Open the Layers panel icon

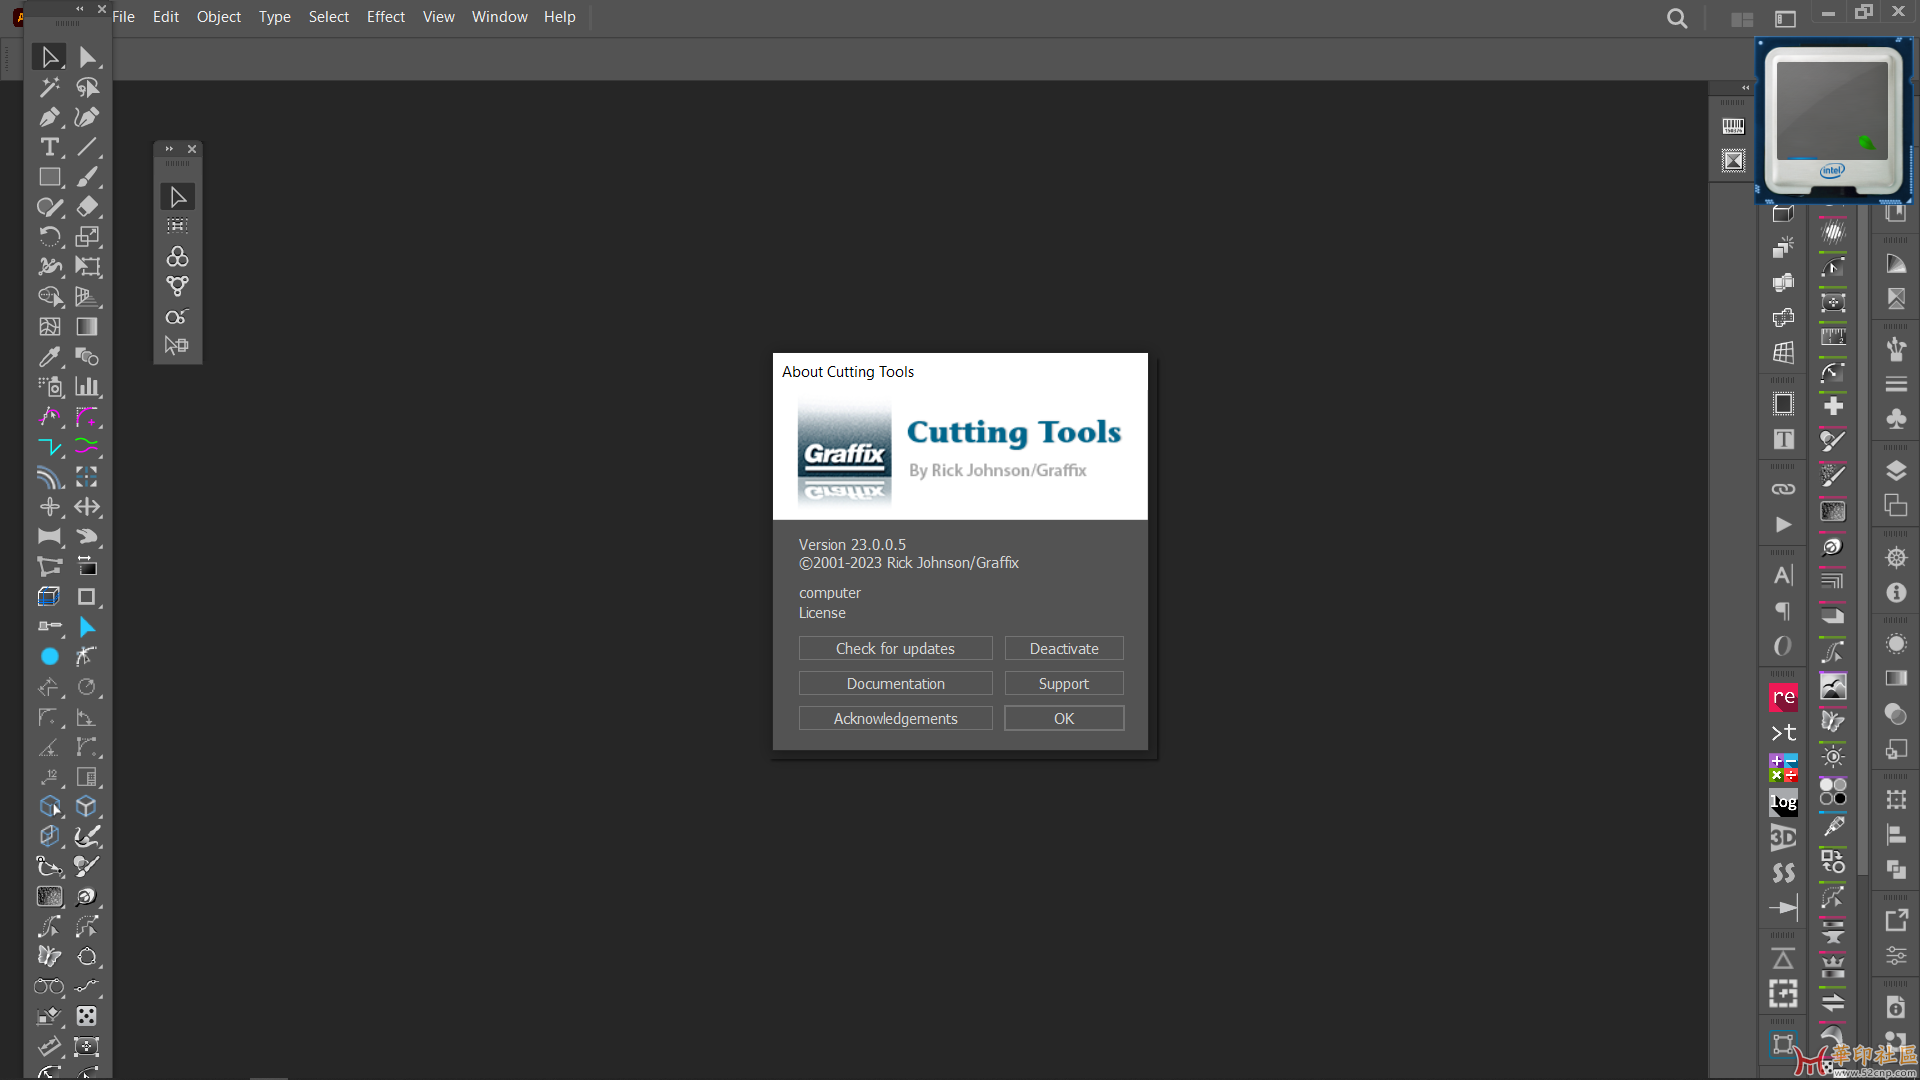1896,470
